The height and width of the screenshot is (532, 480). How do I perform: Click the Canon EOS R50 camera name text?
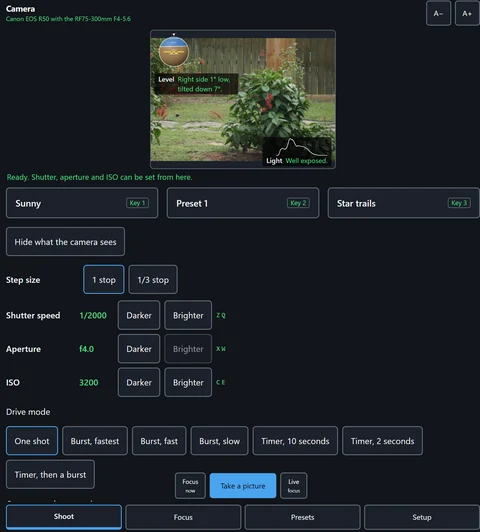point(68,19)
